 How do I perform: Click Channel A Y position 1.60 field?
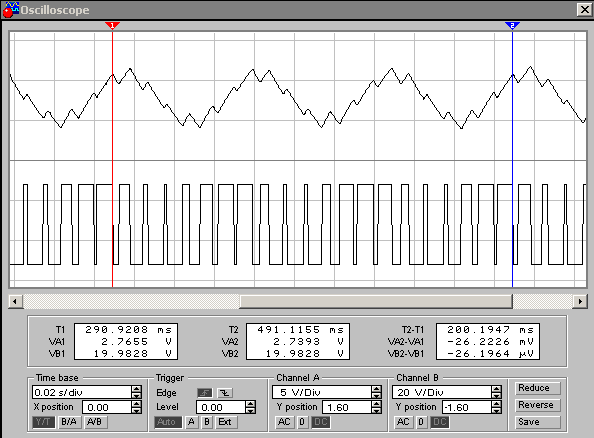pyautogui.click(x=347, y=407)
